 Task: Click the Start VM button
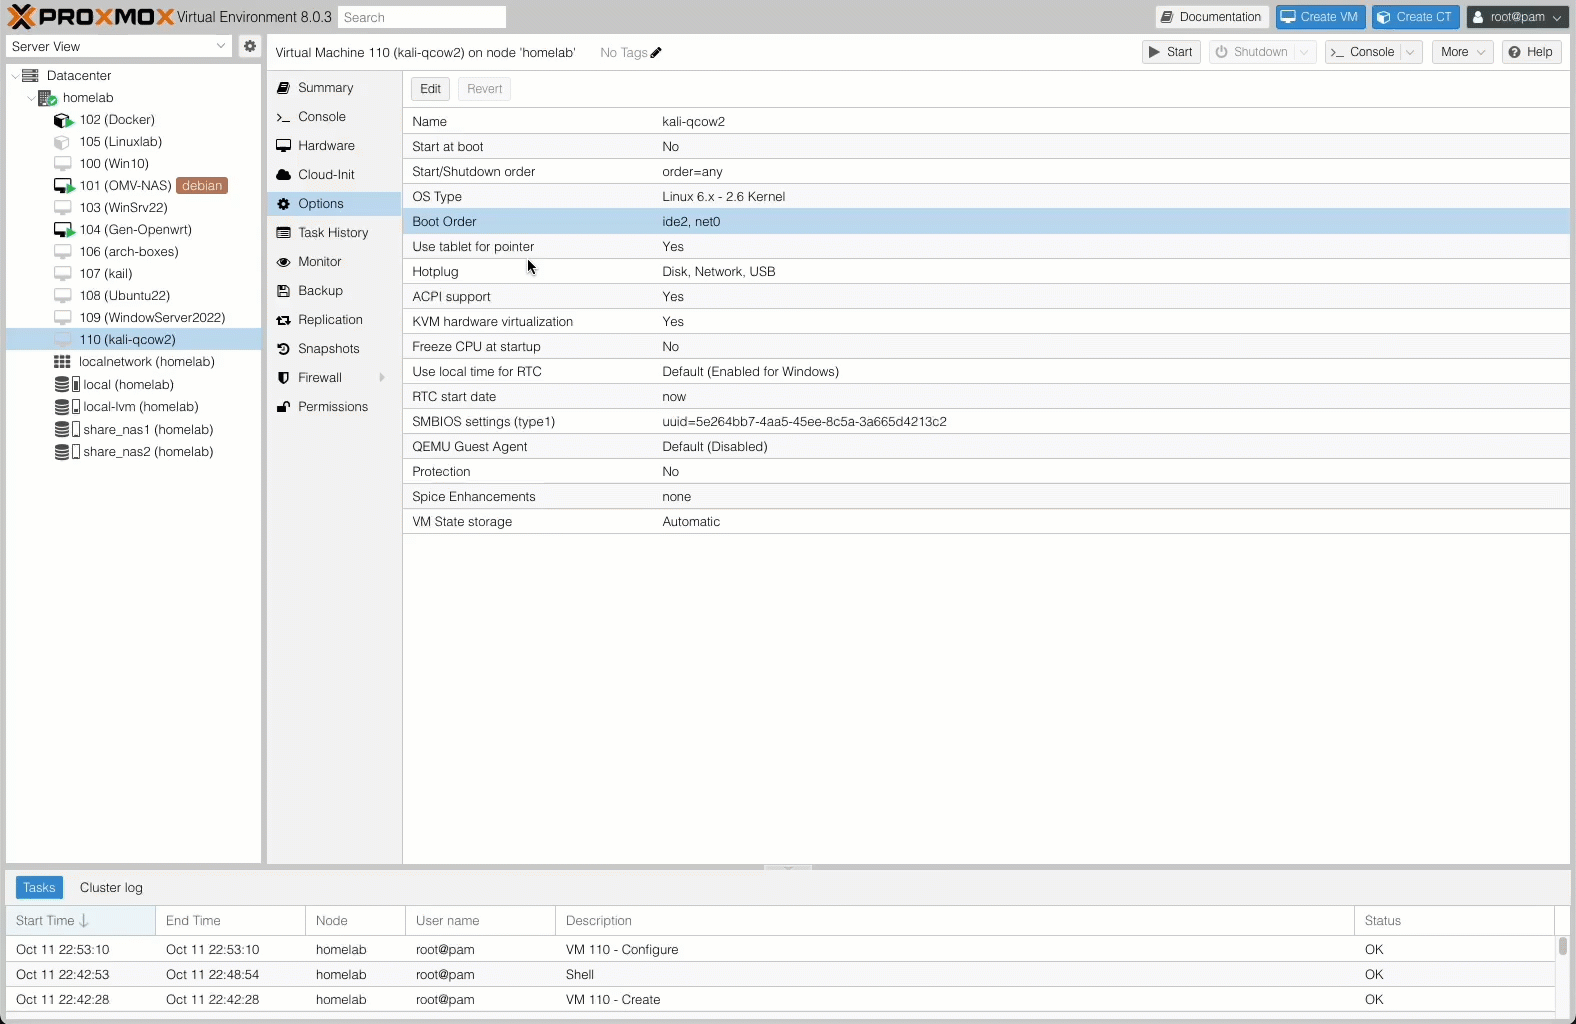click(1171, 52)
